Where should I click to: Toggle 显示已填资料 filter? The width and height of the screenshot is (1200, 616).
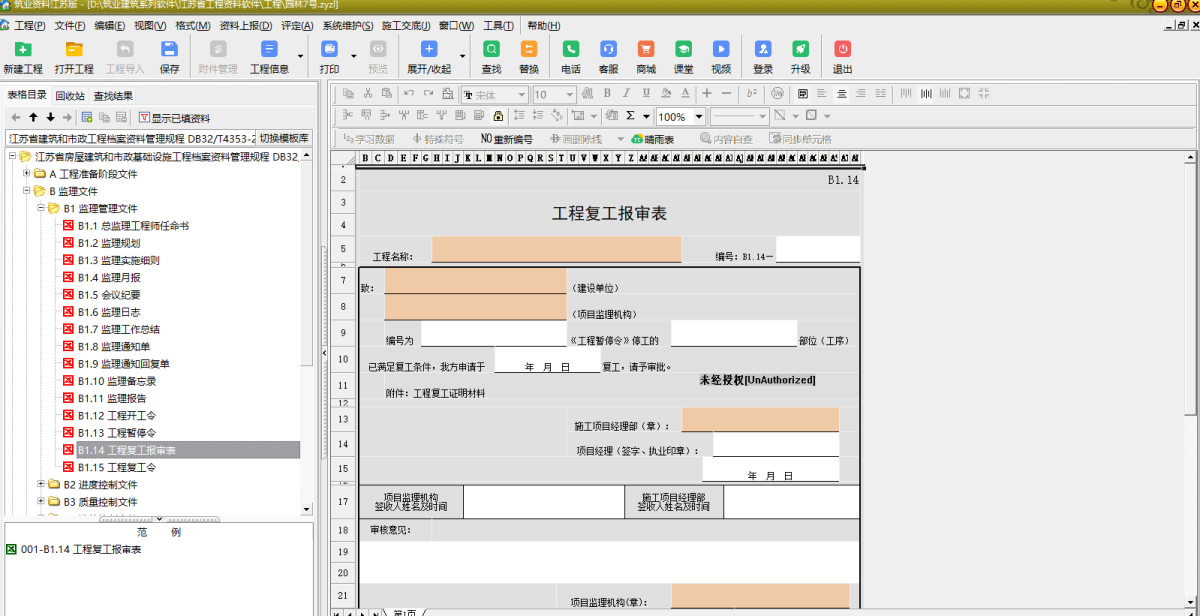pyautogui.click(x=174, y=118)
